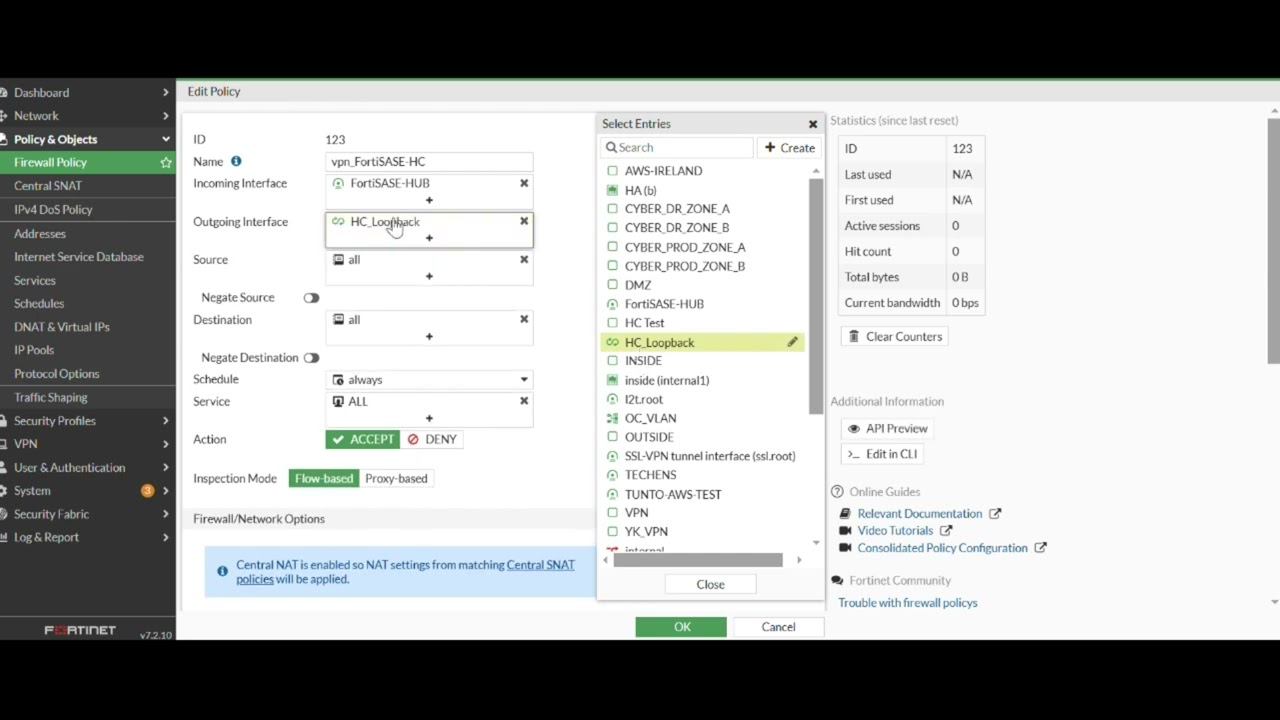Click the Search field in Select Entries

tap(677, 147)
